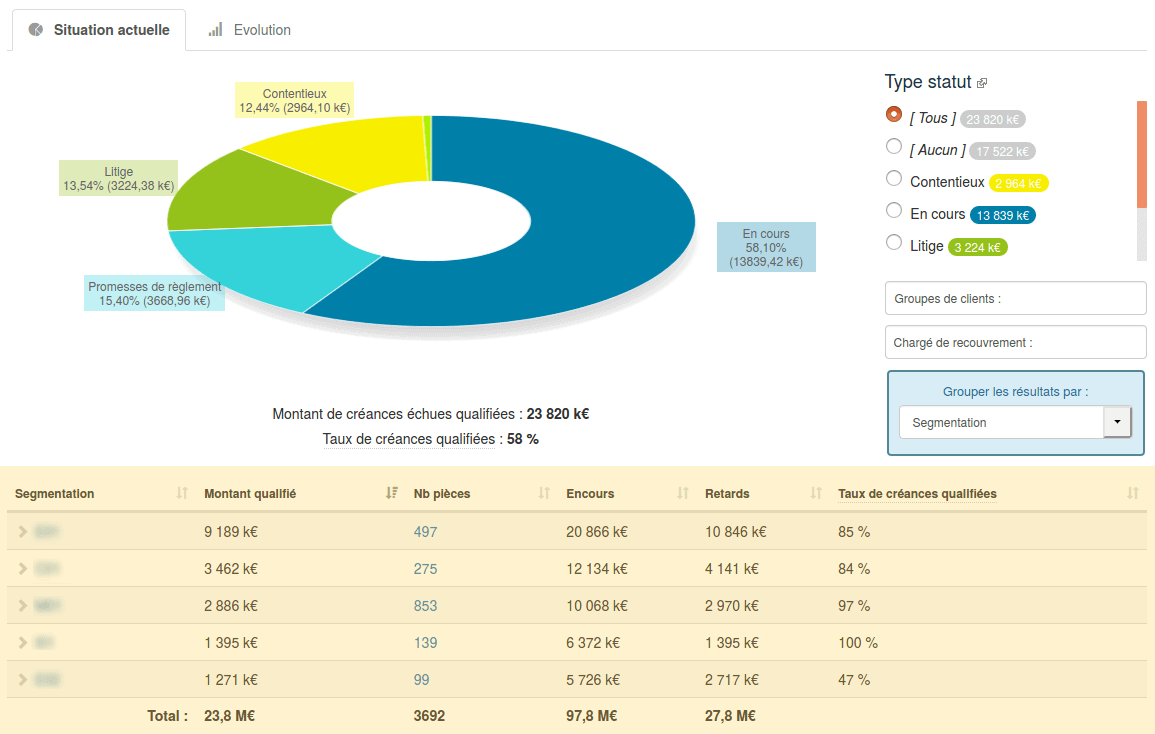
Task: Sort by Segmentation column sort icon
Action: tap(182, 493)
